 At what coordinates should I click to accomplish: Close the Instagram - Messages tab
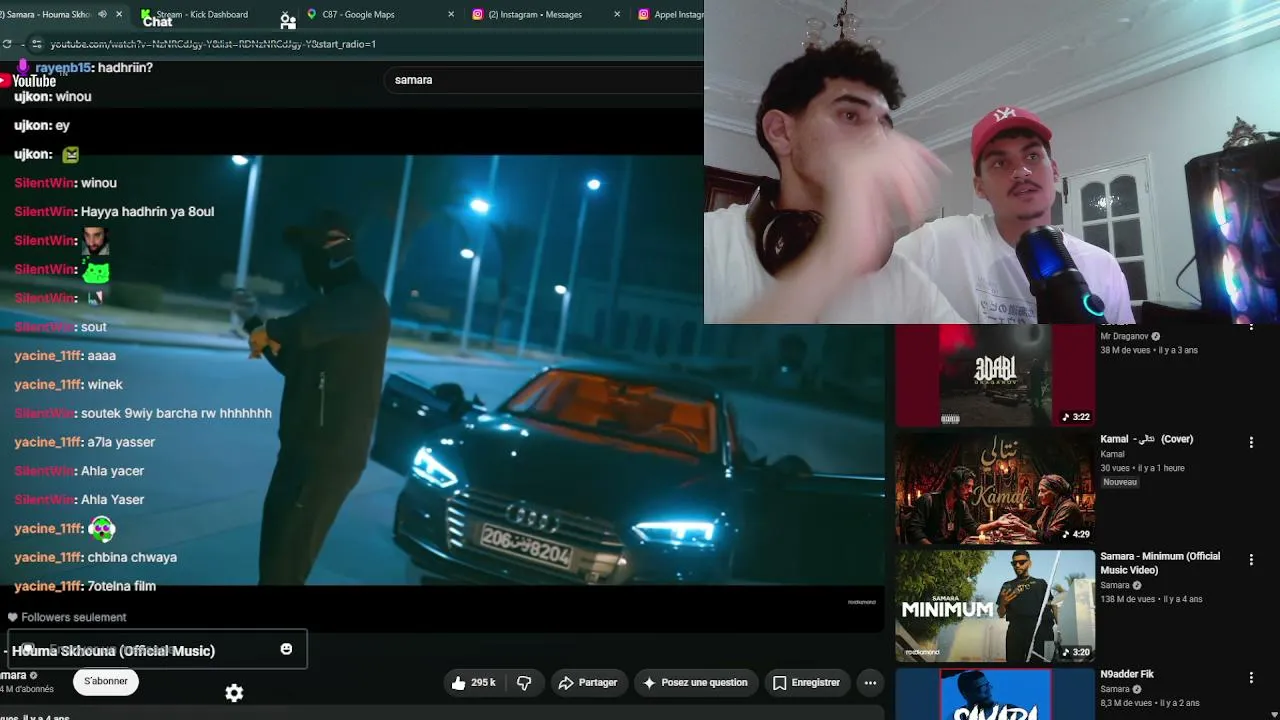(x=616, y=15)
